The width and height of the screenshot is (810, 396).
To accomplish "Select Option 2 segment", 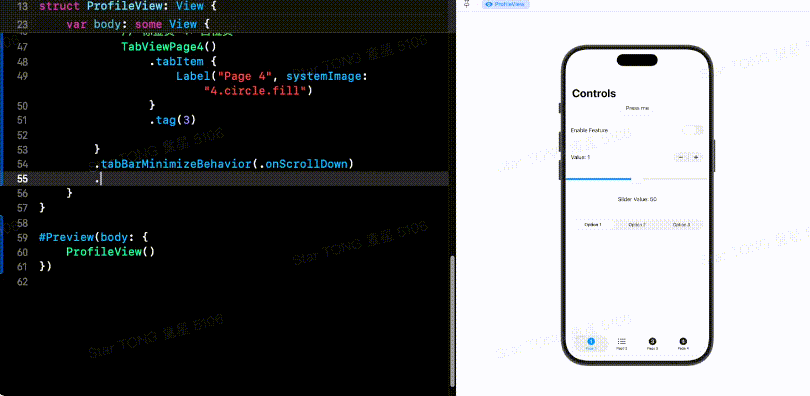I will tap(637, 225).
